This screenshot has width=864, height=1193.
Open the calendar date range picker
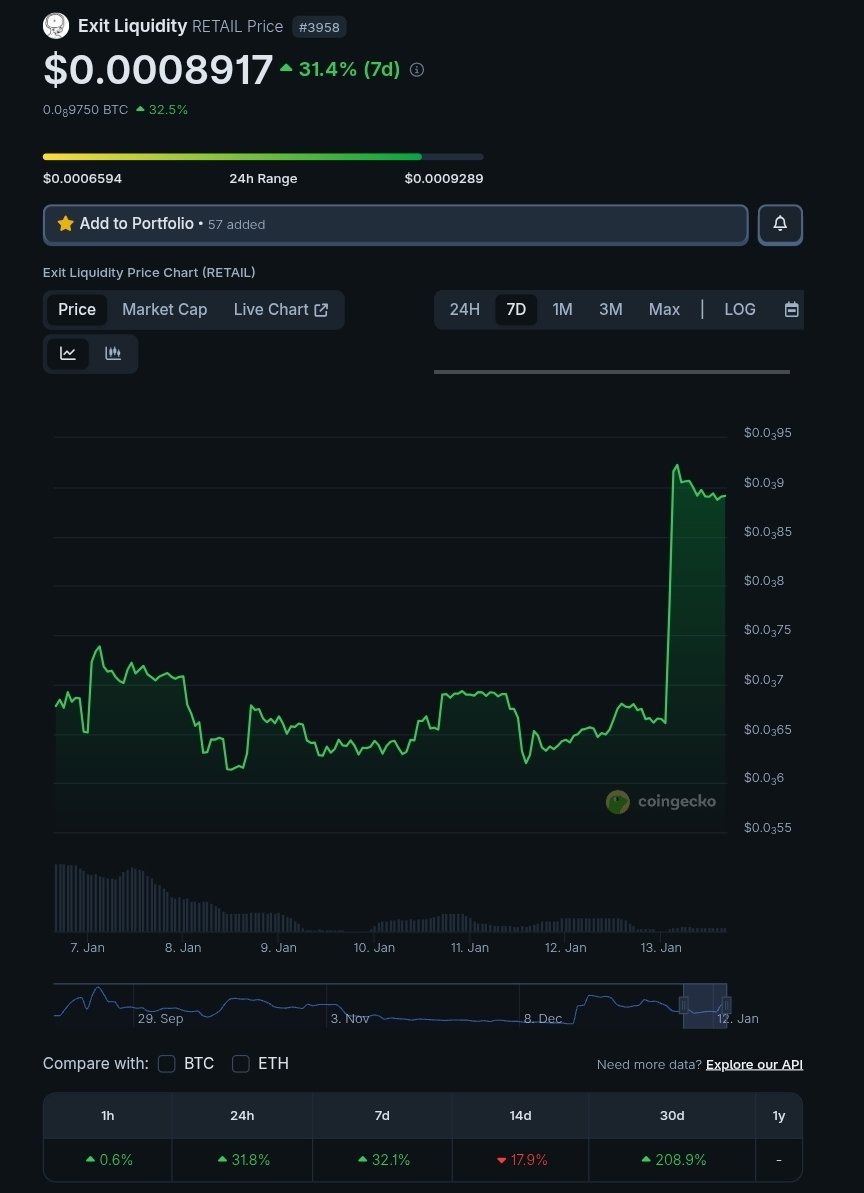(x=791, y=309)
